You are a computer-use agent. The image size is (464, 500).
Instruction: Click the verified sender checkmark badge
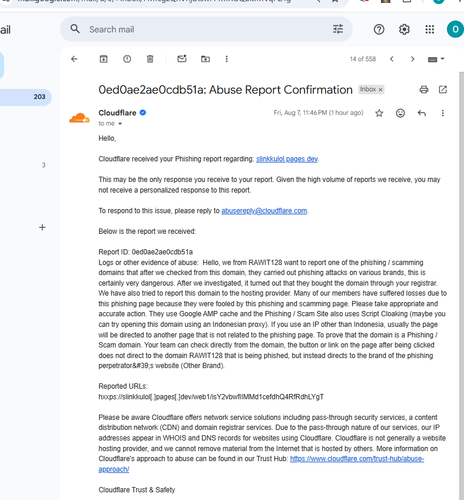[x=143, y=113]
